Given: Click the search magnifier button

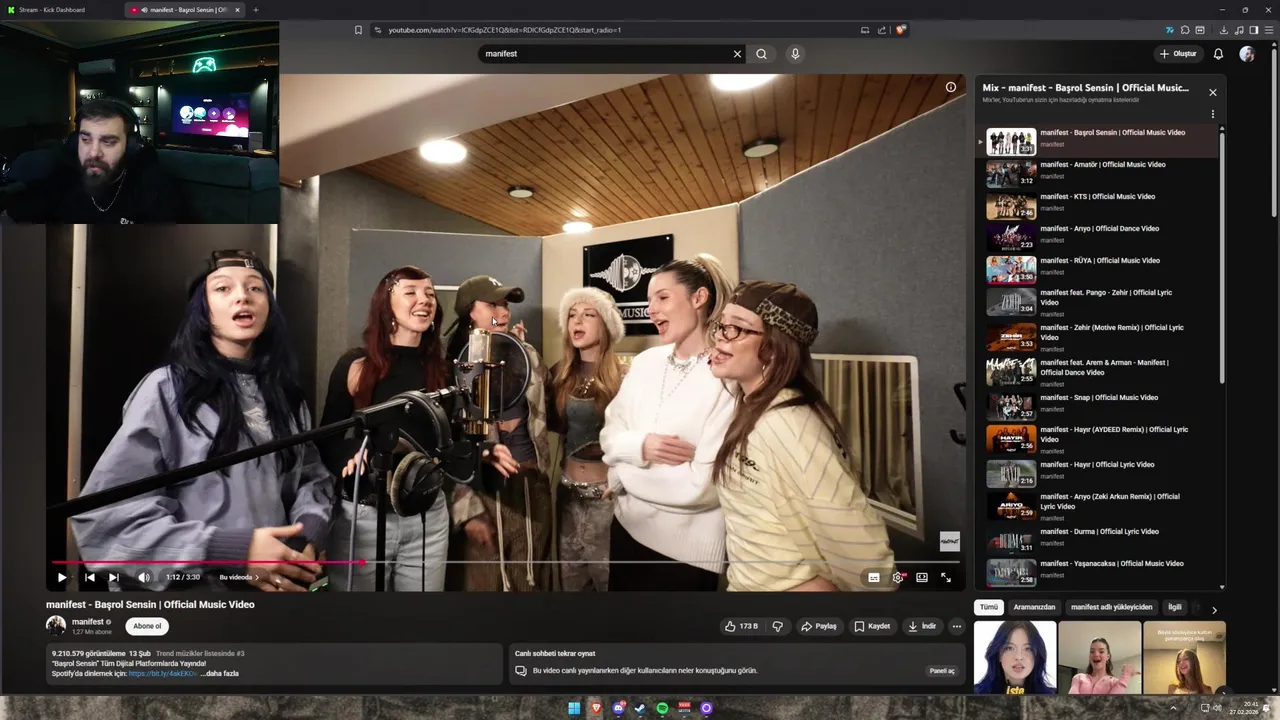Looking at the screenshot, I should tap(762, 54).
